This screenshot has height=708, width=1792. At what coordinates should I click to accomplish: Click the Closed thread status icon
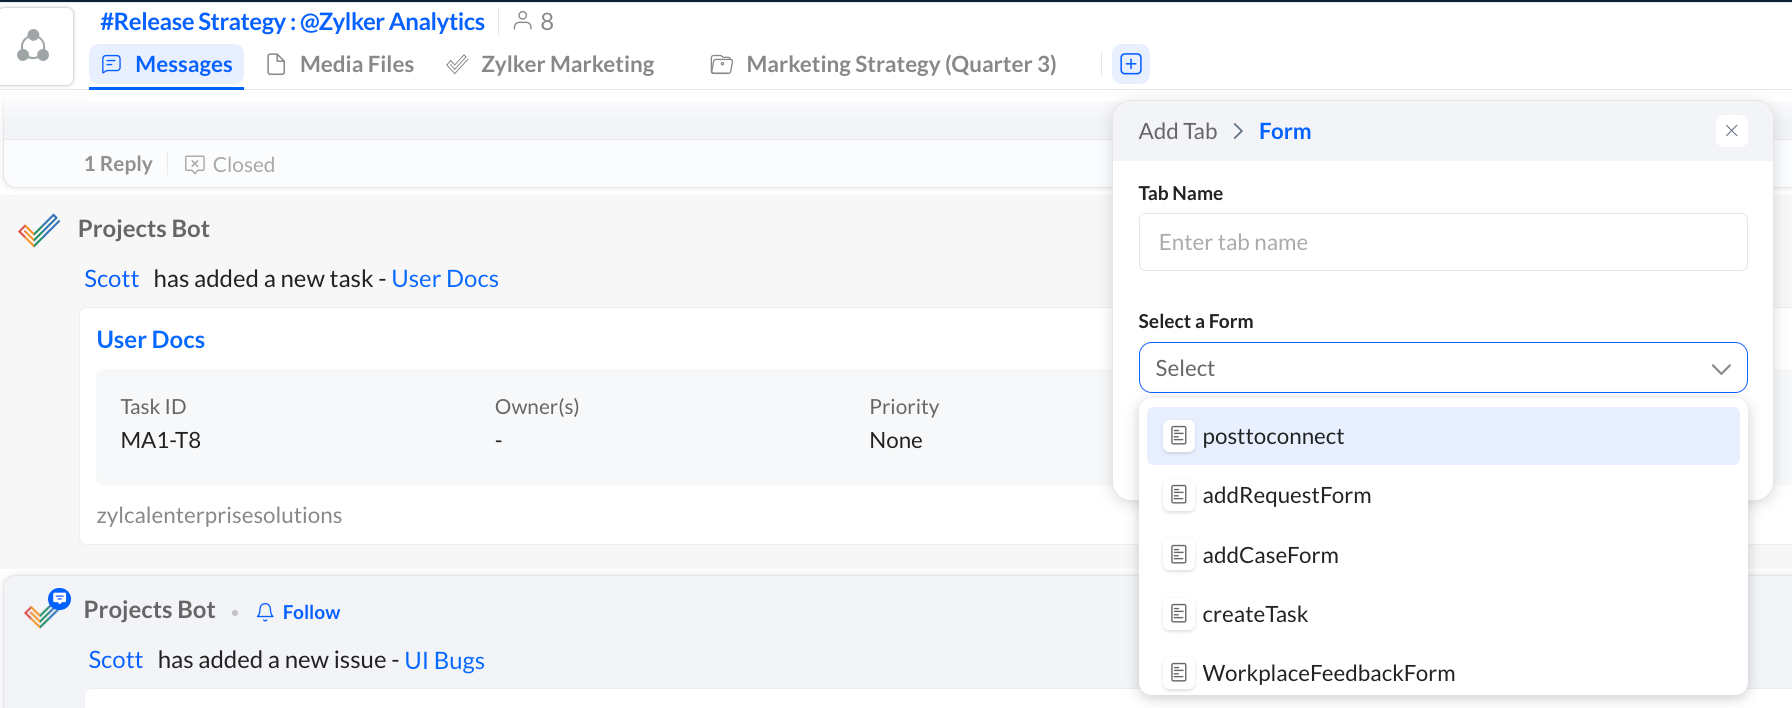point(195,164)
